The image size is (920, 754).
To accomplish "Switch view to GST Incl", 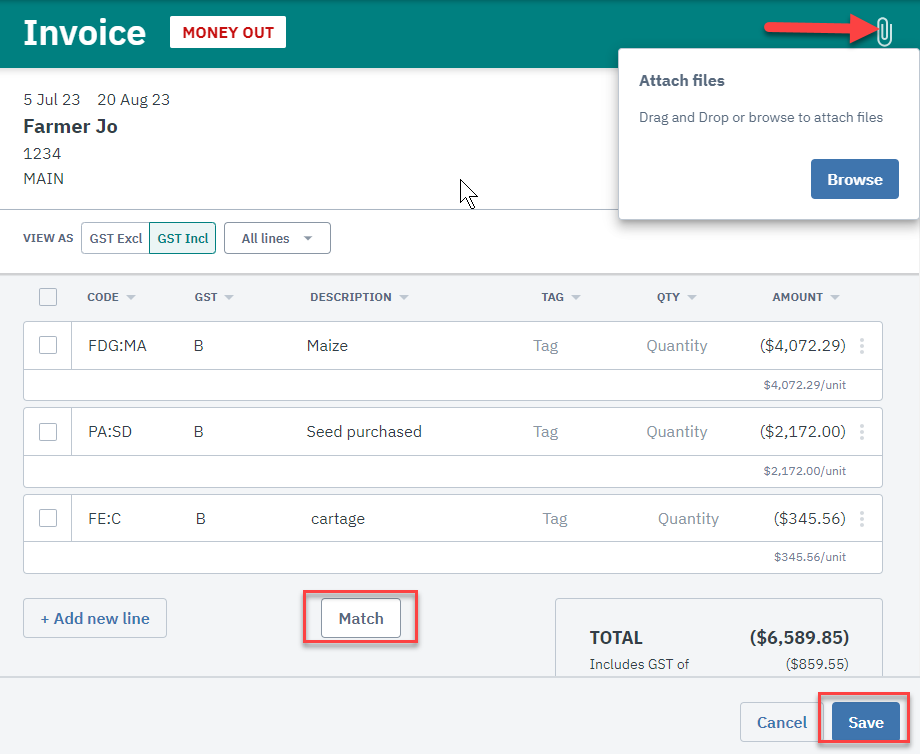I will [181, 238].
